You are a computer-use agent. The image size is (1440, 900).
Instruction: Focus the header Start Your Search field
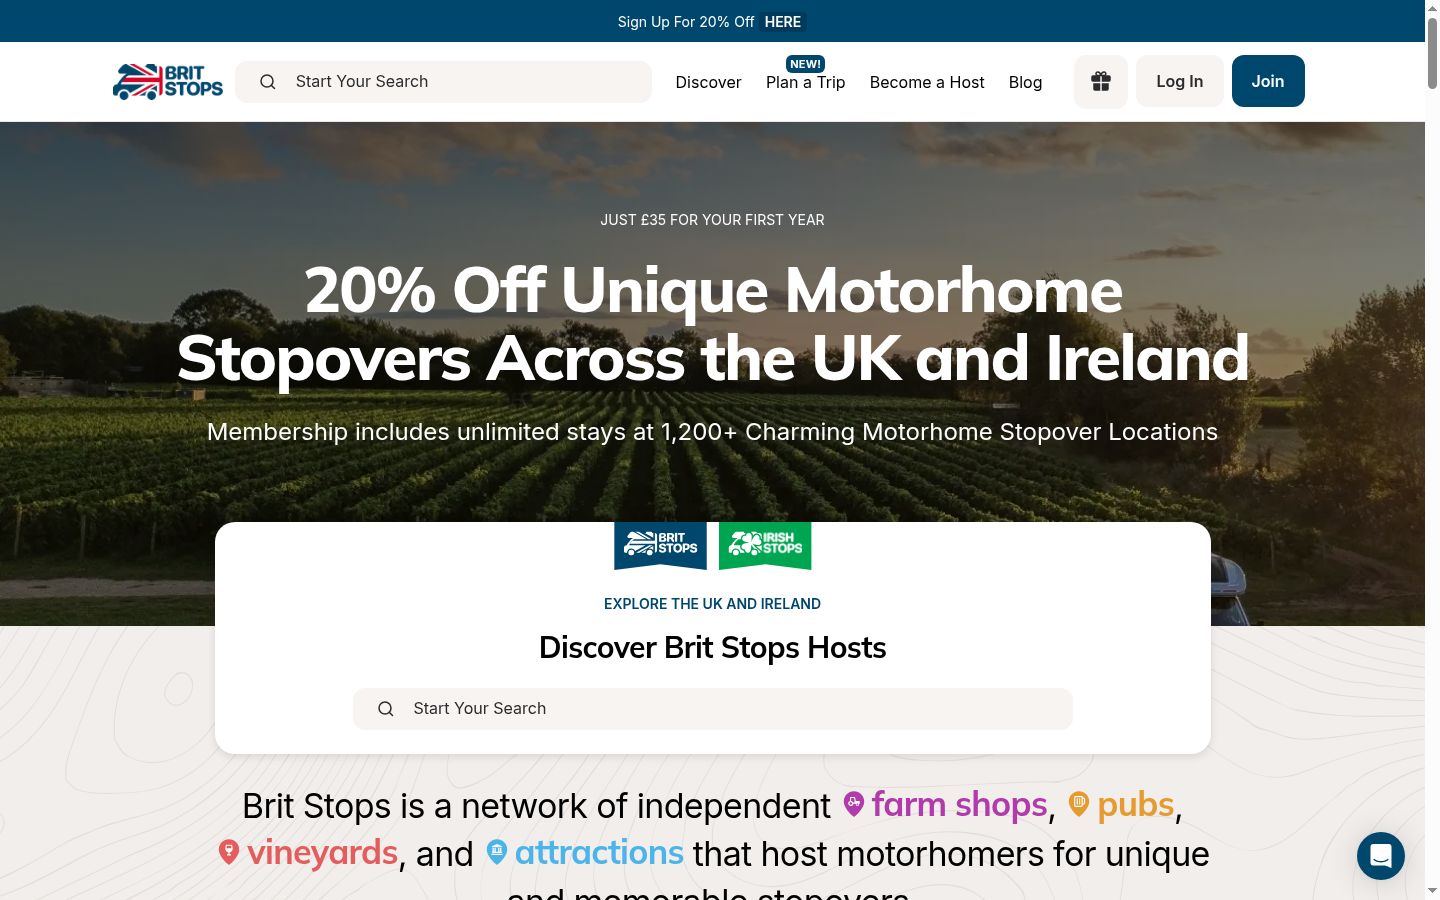coord(443,82)
